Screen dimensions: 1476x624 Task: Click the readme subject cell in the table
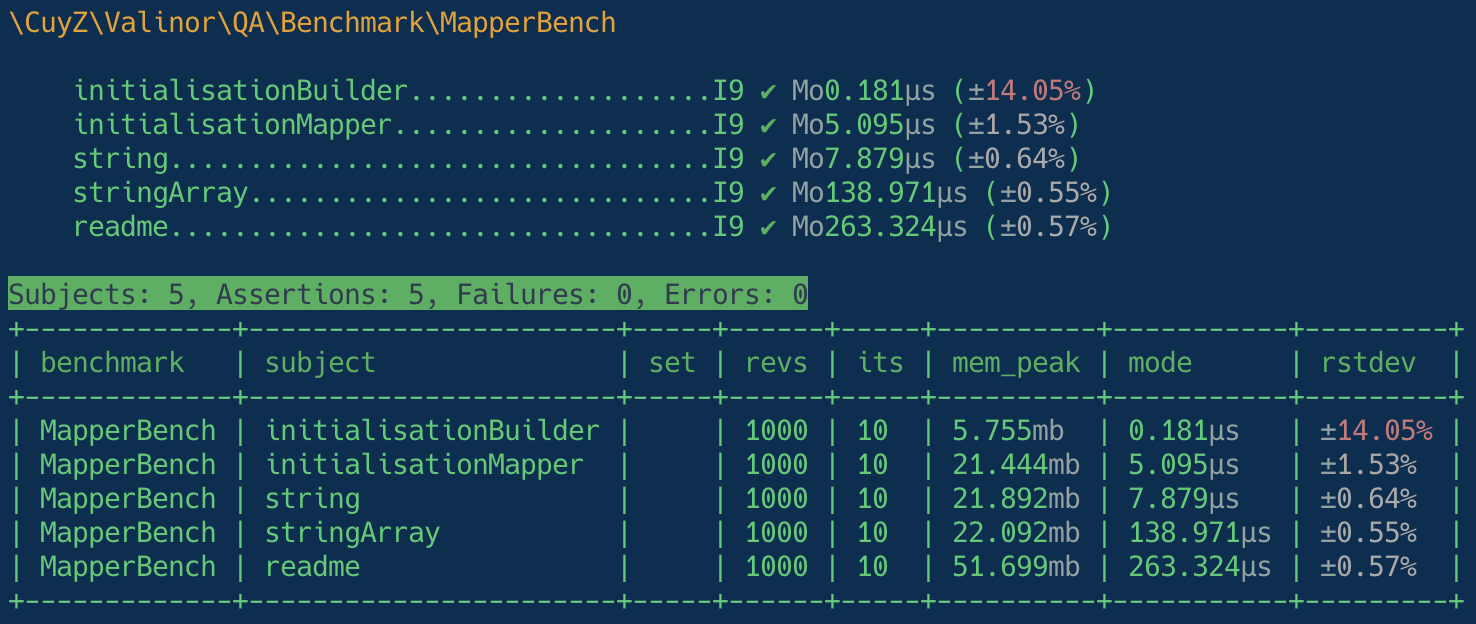coord(312,567)
